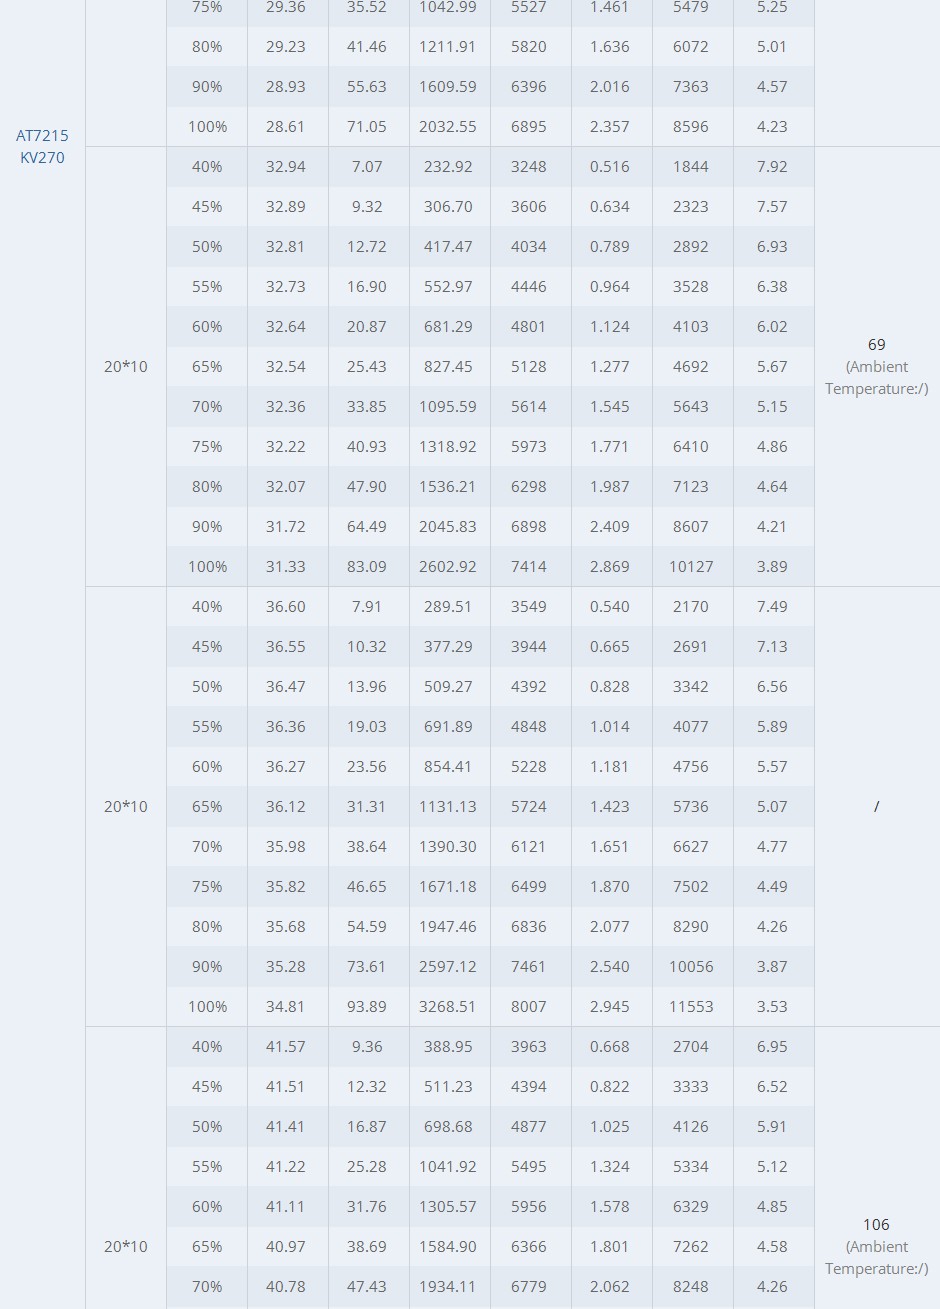
Task: Click the AT7215 KV270 motor label
Action: pos(42,146)
